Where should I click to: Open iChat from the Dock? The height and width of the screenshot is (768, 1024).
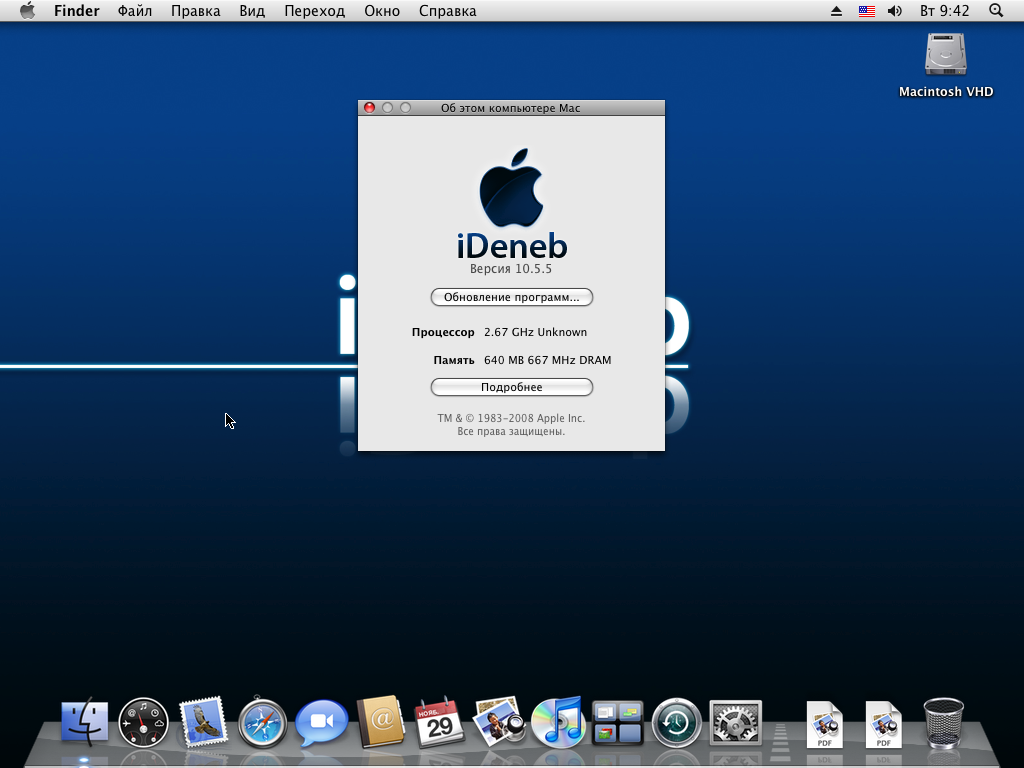pyautogui.click(x=322, y=722)
